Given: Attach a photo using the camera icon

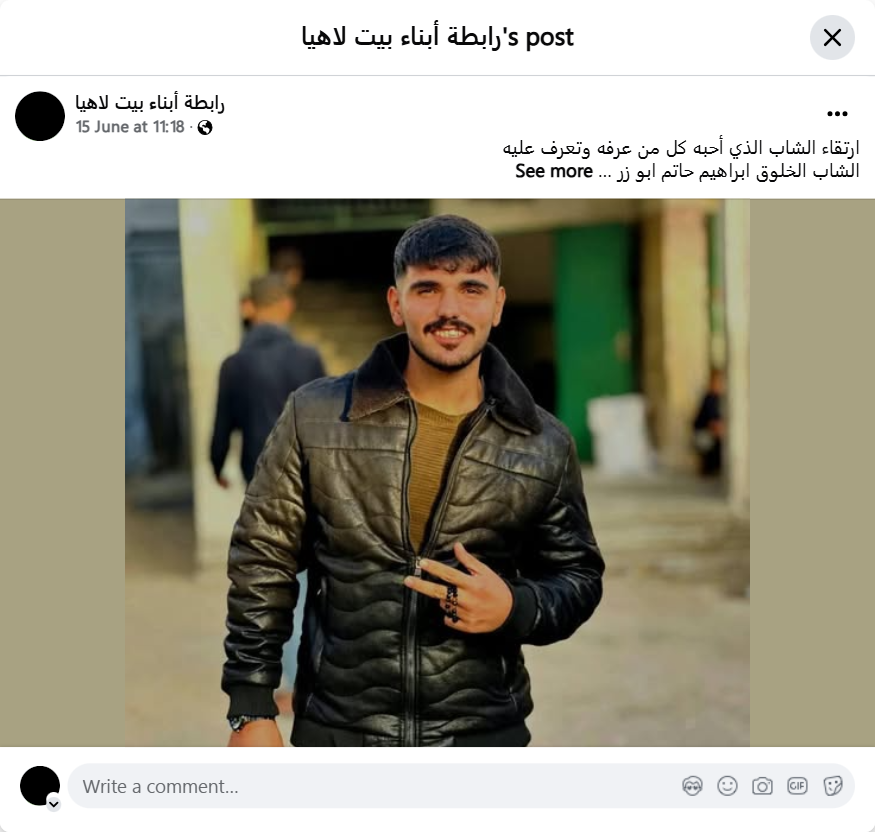Looking at the screenshot, I should (762, 786).
